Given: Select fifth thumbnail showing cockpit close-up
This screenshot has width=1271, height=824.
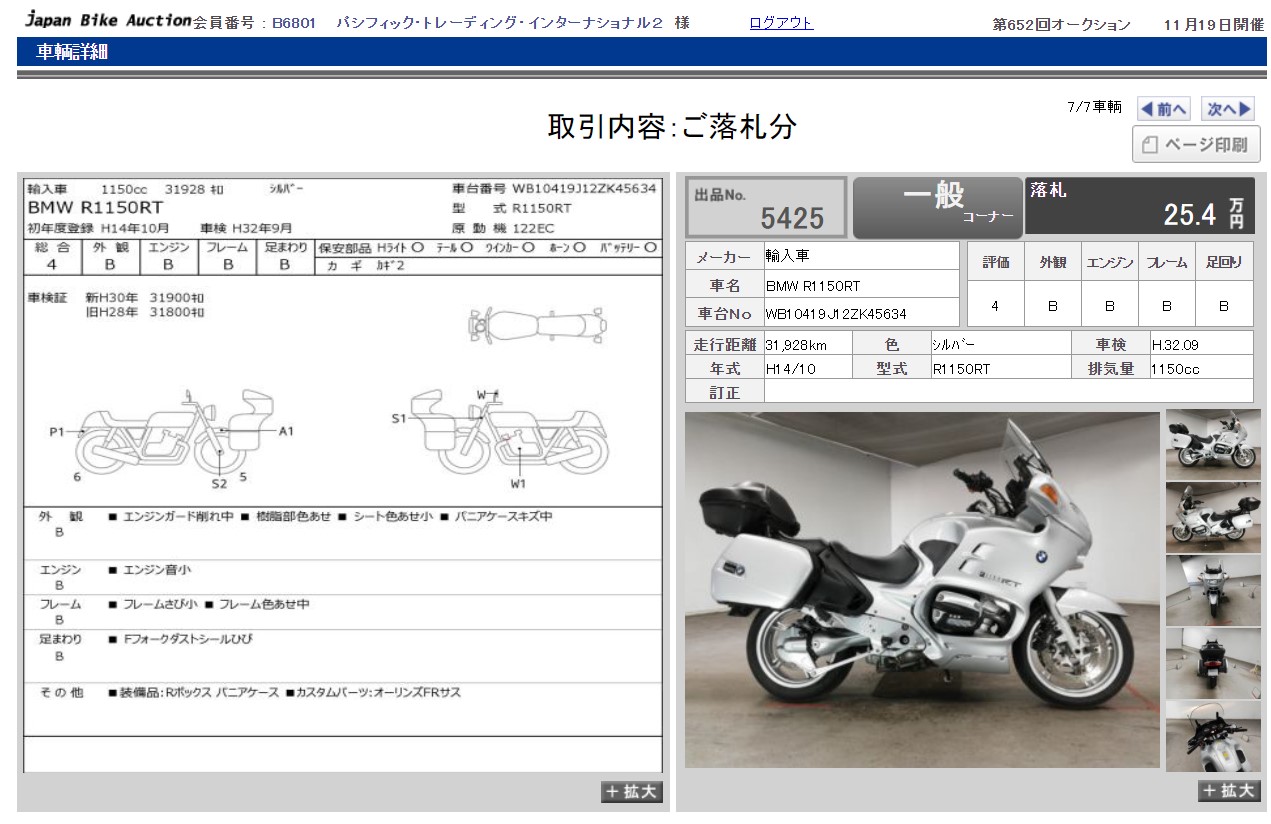Looking at the screenshot, I should pos(1213,736).
